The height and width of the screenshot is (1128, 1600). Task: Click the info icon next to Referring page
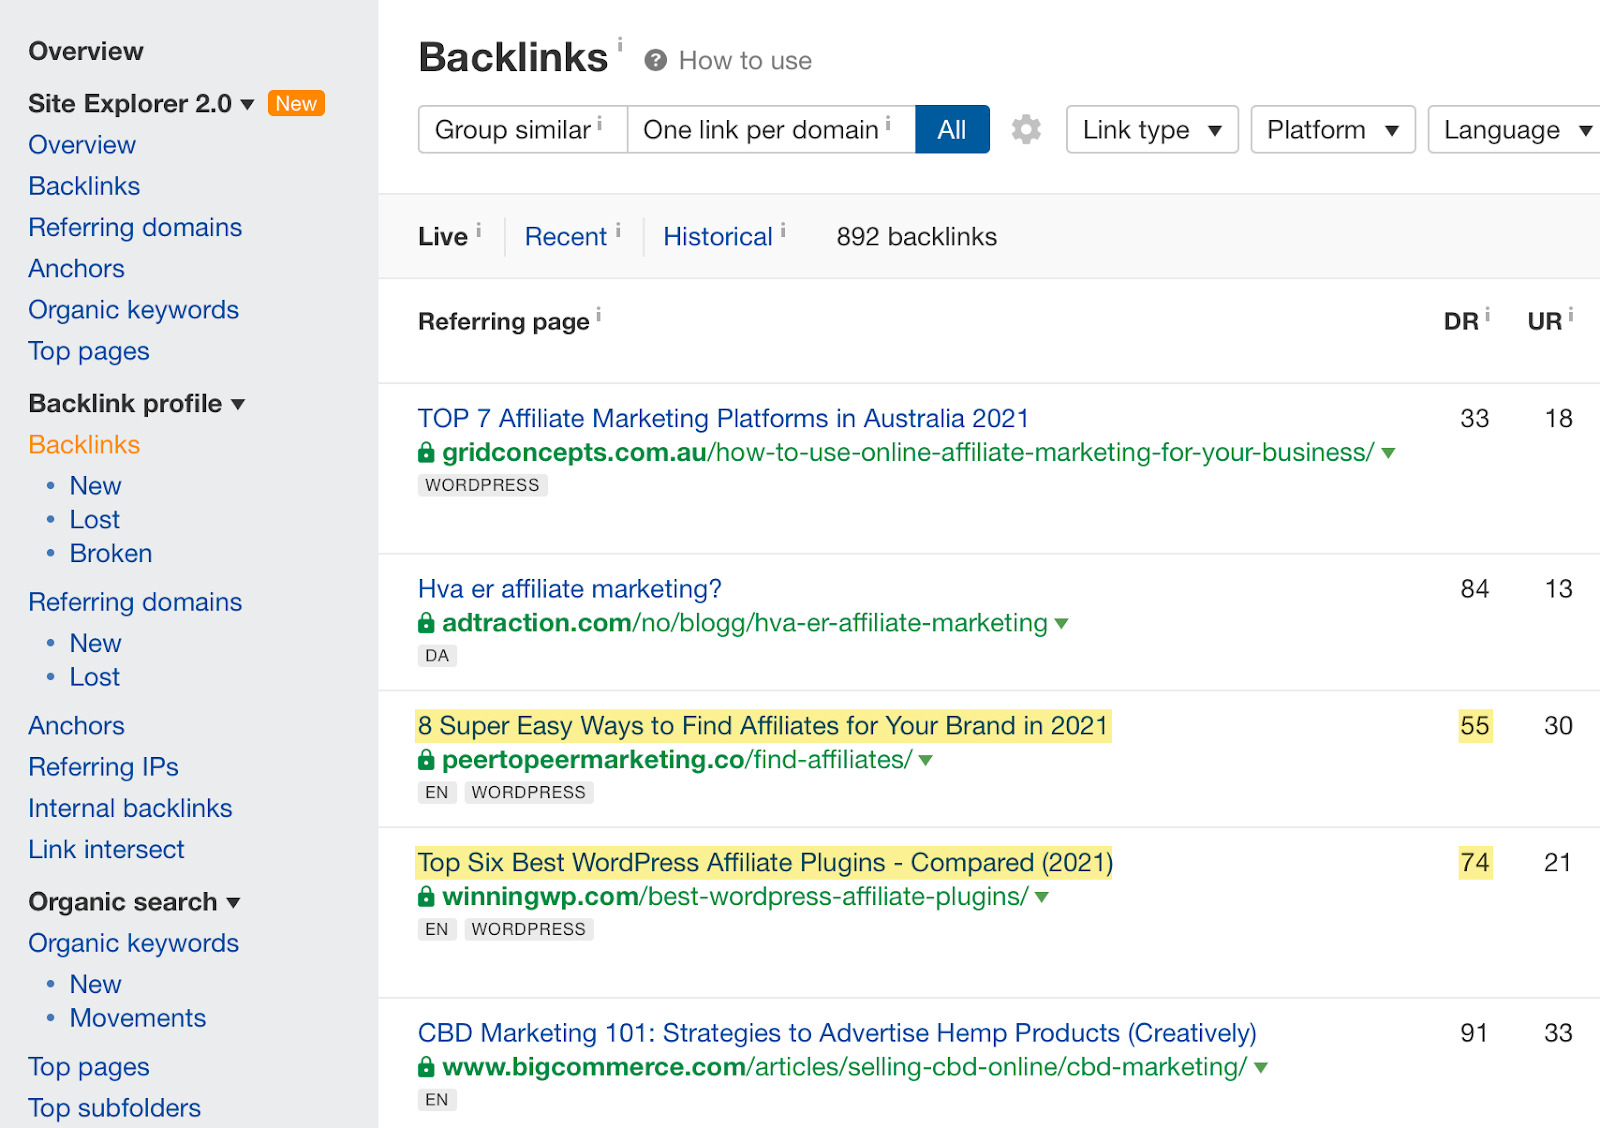point(599,314)
